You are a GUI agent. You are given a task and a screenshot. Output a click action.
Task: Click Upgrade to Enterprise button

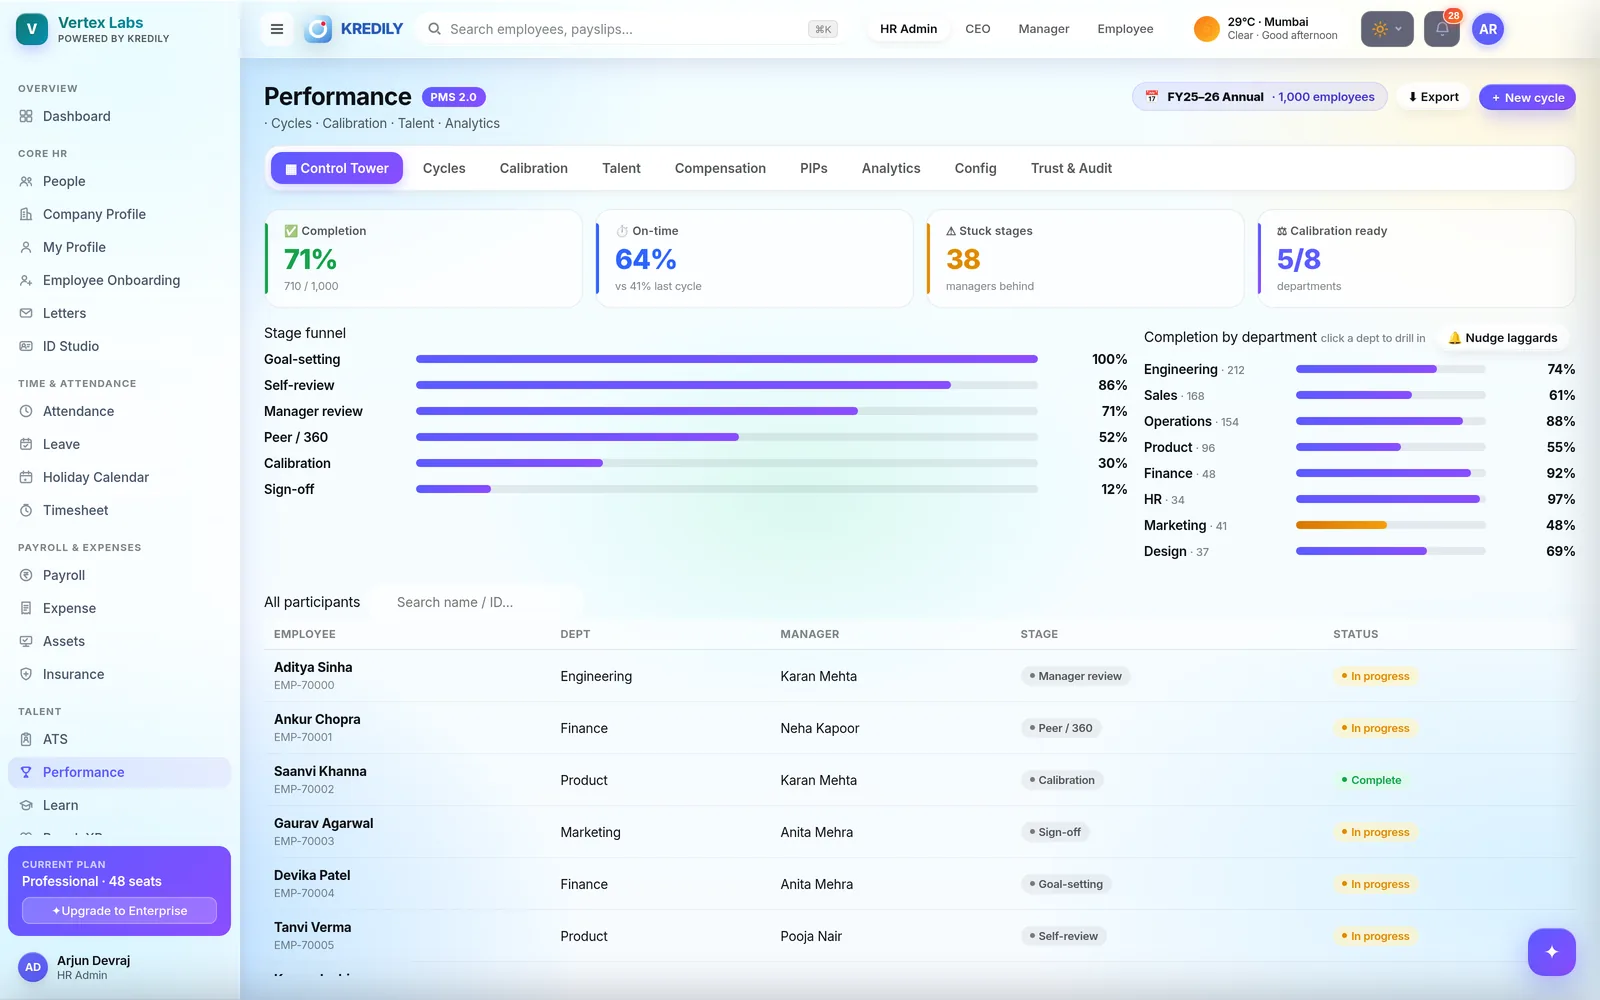coord(119,911)
